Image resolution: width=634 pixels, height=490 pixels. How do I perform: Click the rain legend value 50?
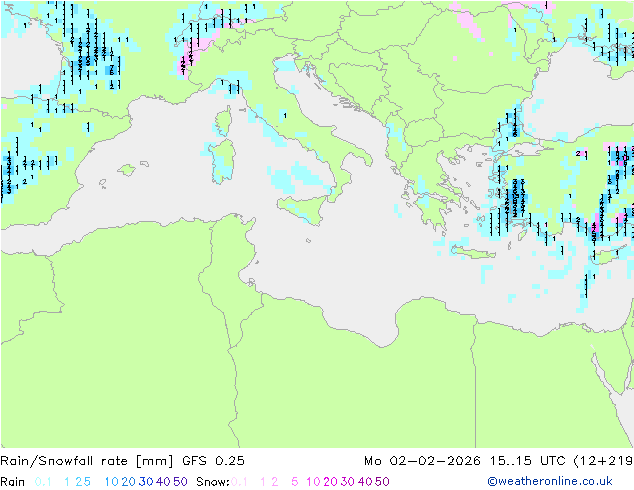click(180, 482)
